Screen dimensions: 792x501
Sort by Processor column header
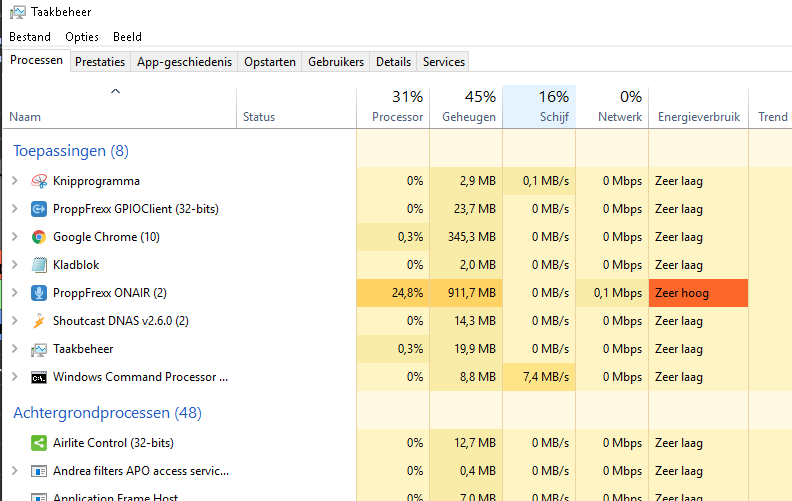pyautogui.click(x=393, y=107)
